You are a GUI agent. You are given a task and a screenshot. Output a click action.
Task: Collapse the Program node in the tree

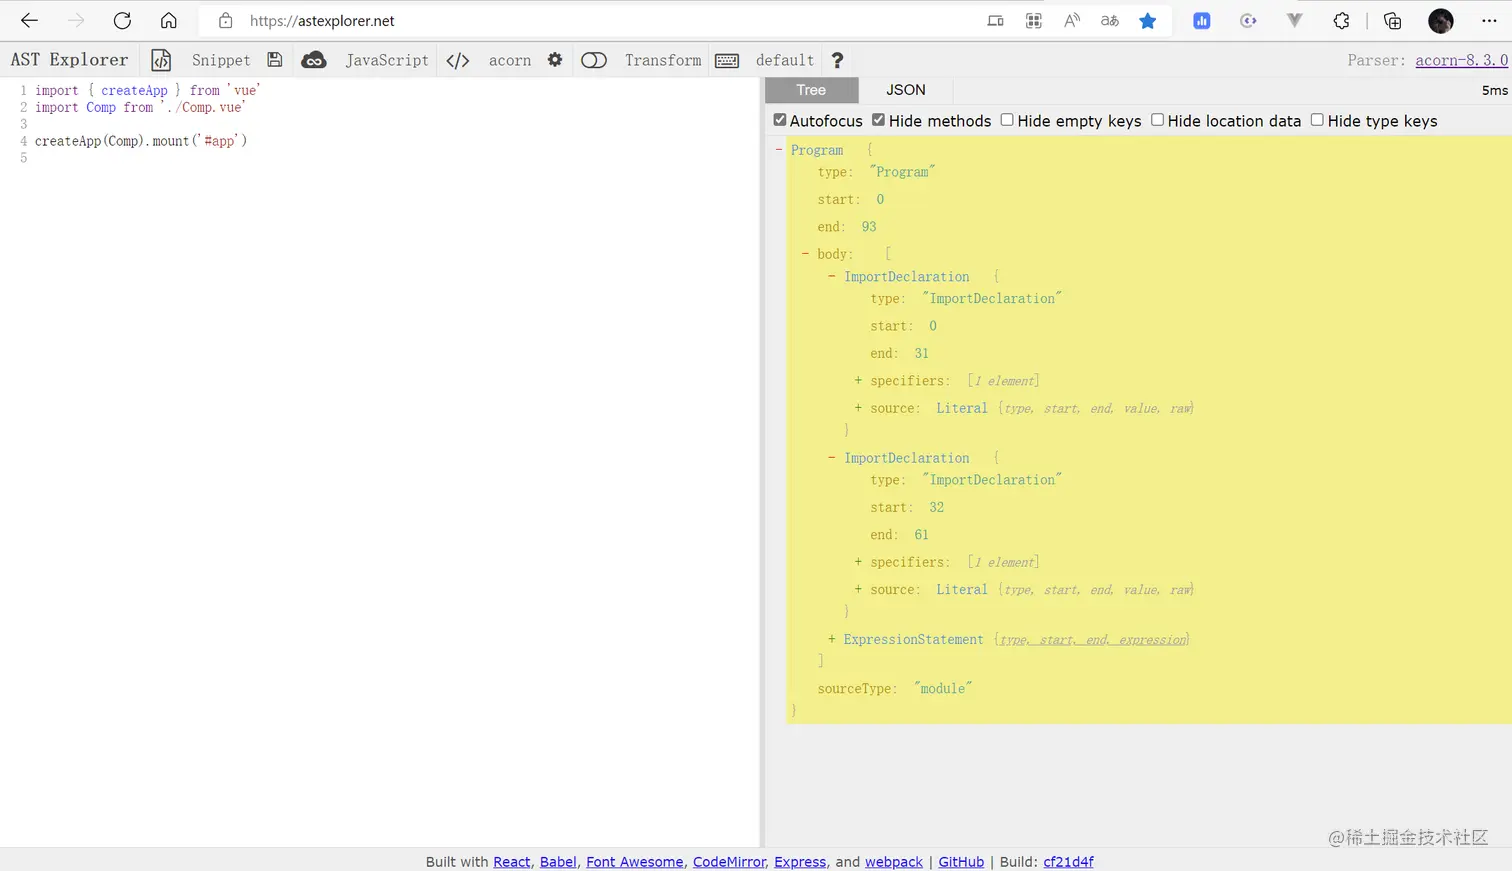click(x=779, y=149)
